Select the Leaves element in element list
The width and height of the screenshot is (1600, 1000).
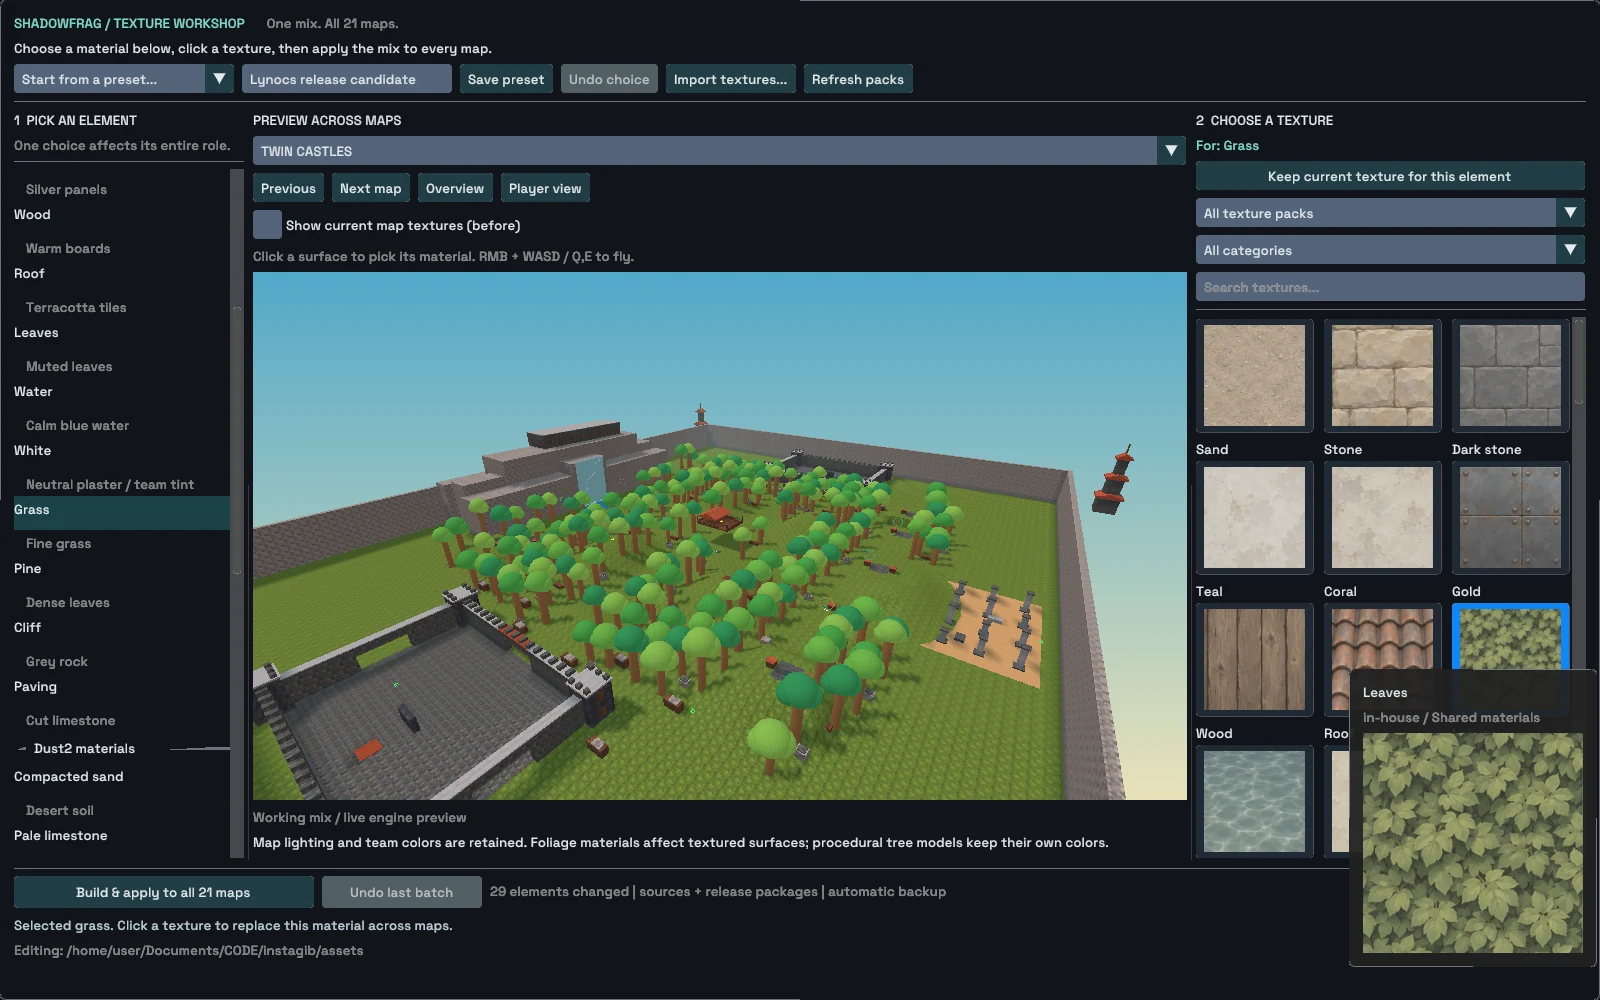tap(121, 332)
